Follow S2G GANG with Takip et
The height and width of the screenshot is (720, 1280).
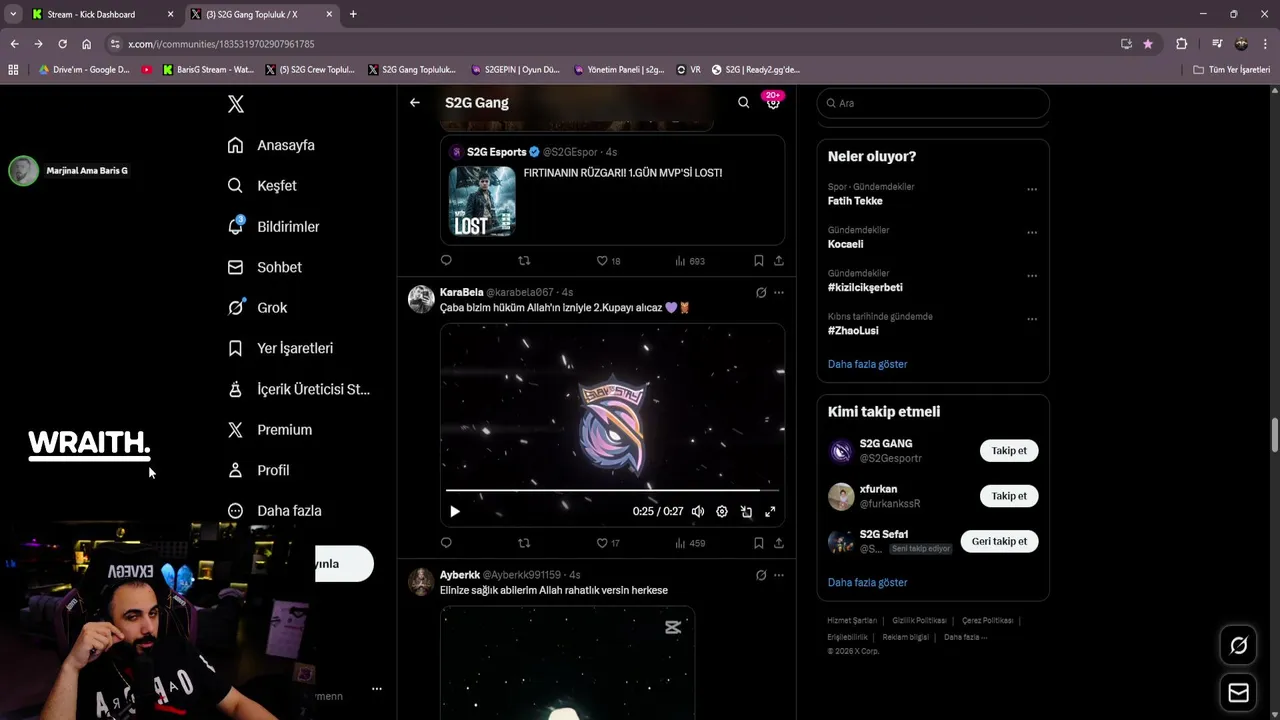(1009, 450)
